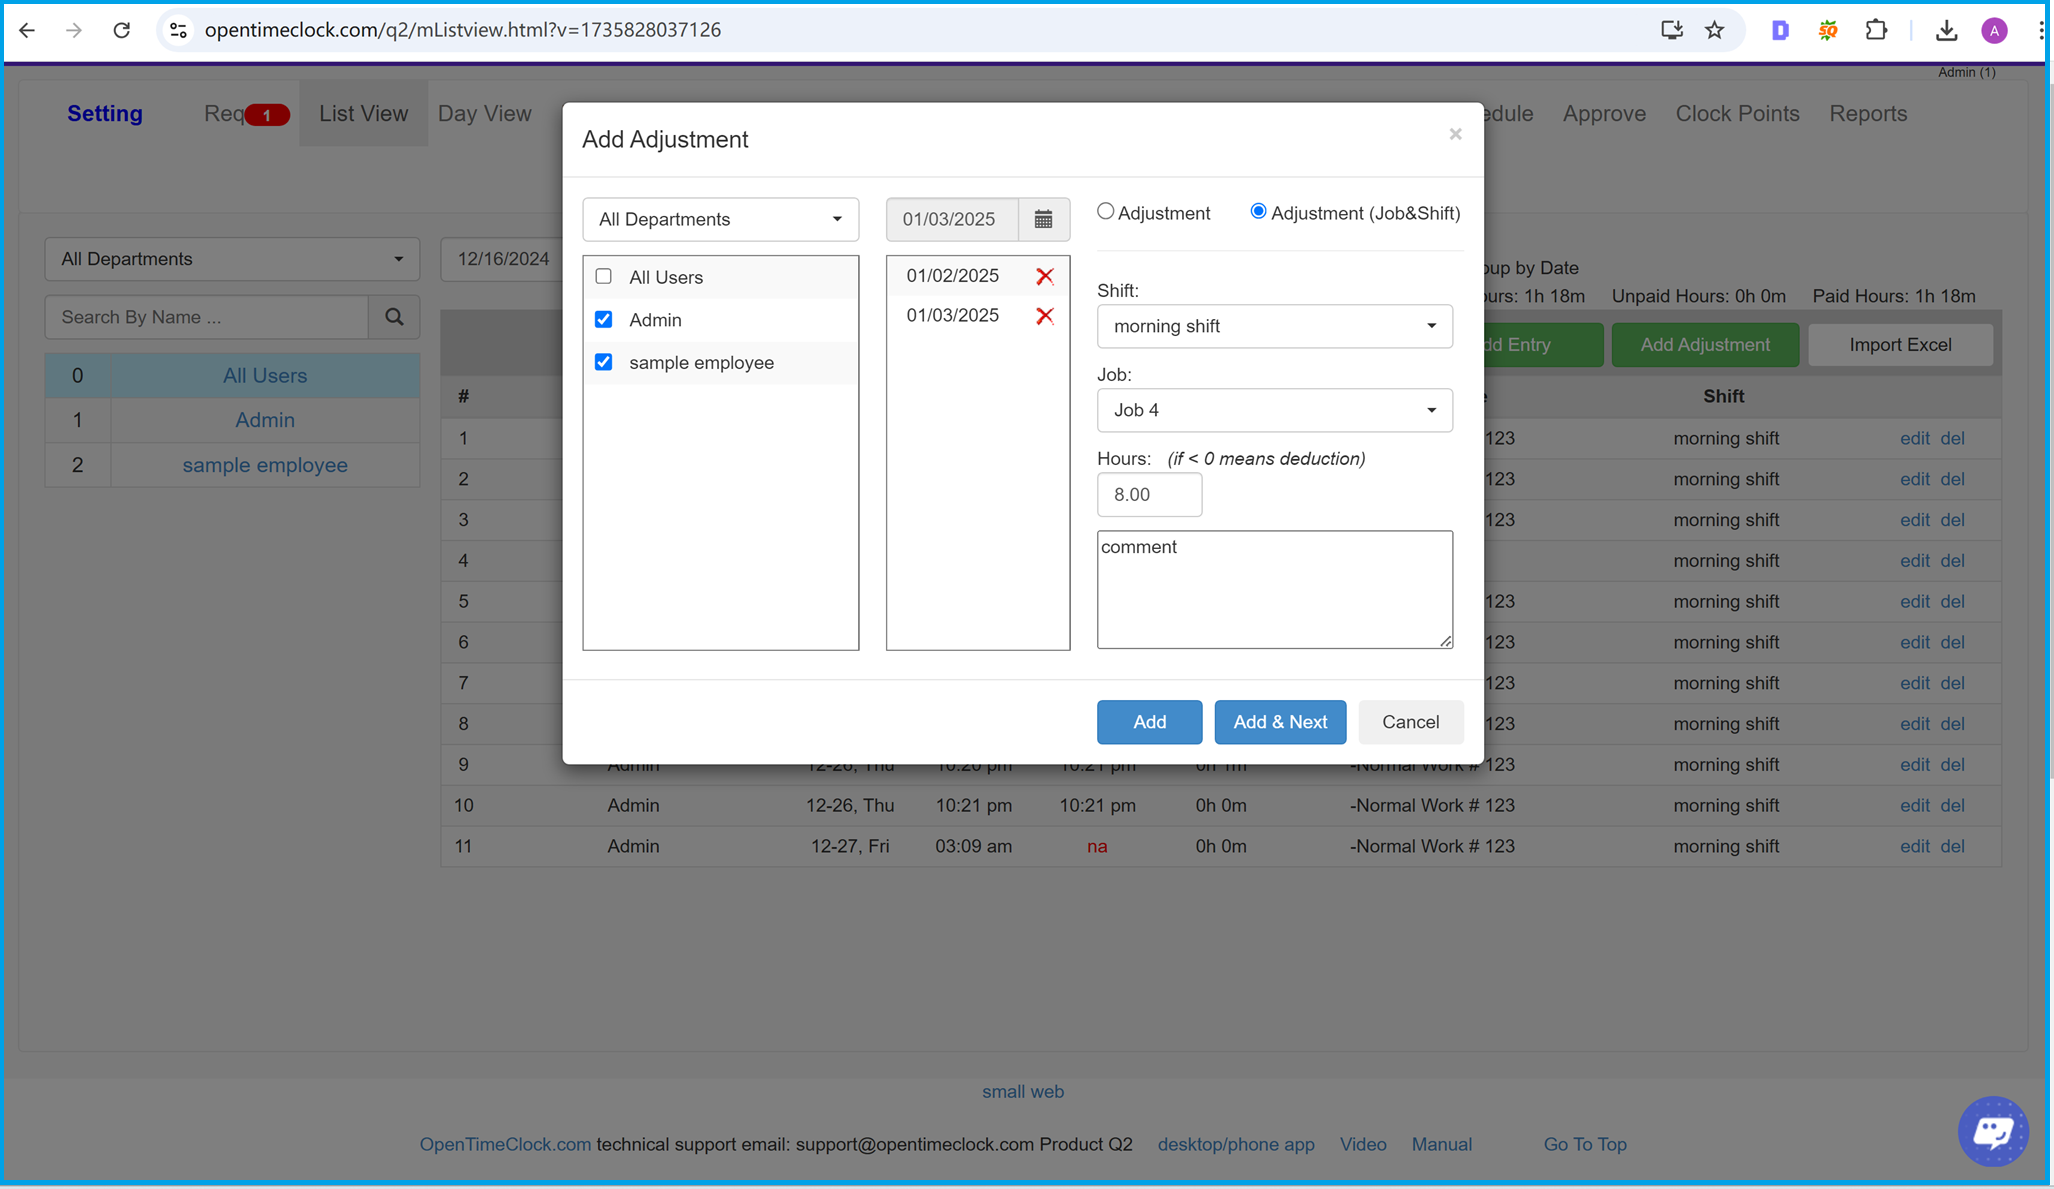Close the Add Adjustment dialog
The height and width of the screenshot is (1189, 2054).
pyautogui.click(x=1455, y=134)
